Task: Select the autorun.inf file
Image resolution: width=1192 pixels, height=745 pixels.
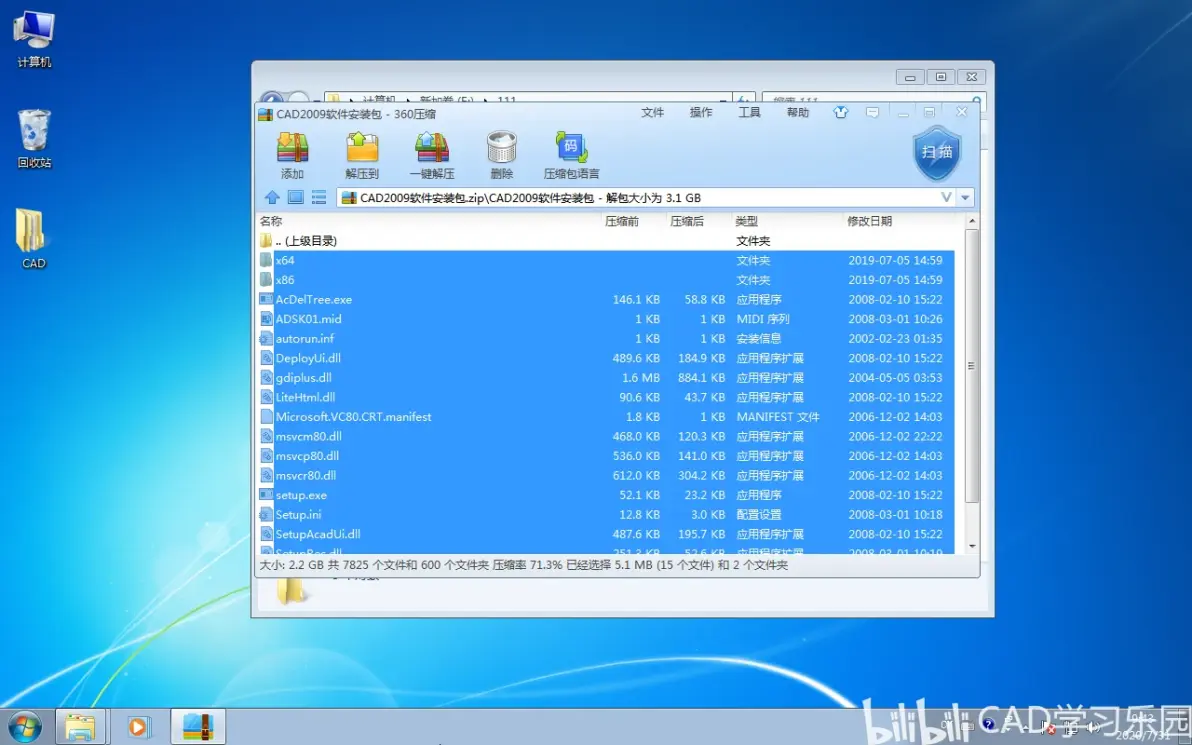Action: [606, 338]
